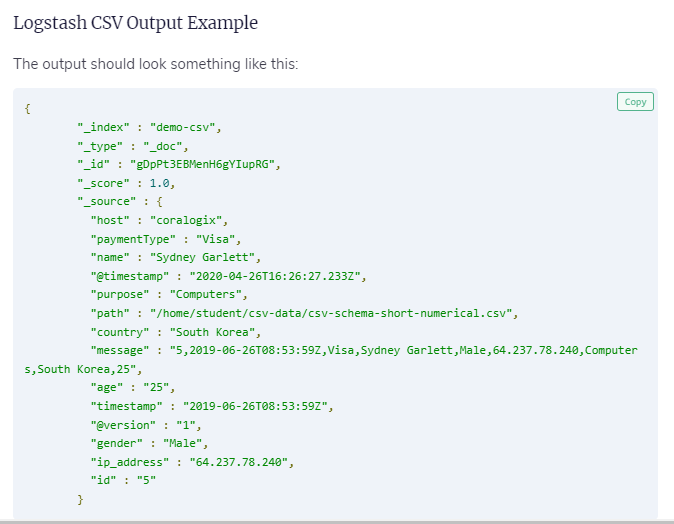Click the "South Korea" country value
Image resolution: width=674 pixels, height=524 pixels.
(216, 331)
